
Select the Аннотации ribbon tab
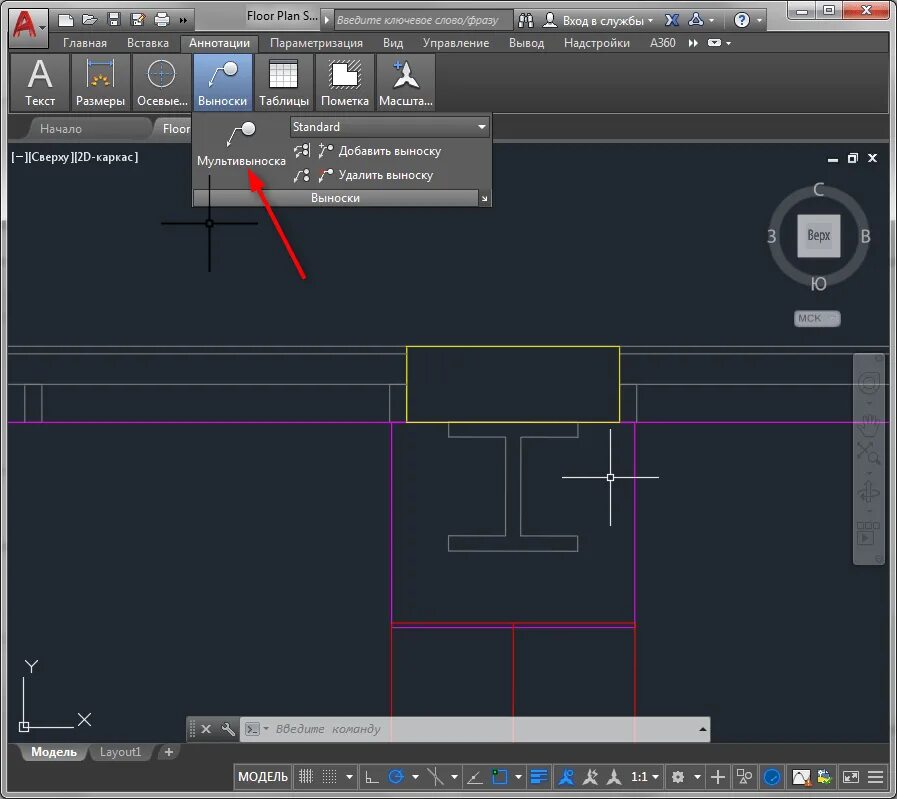(219, 43)
